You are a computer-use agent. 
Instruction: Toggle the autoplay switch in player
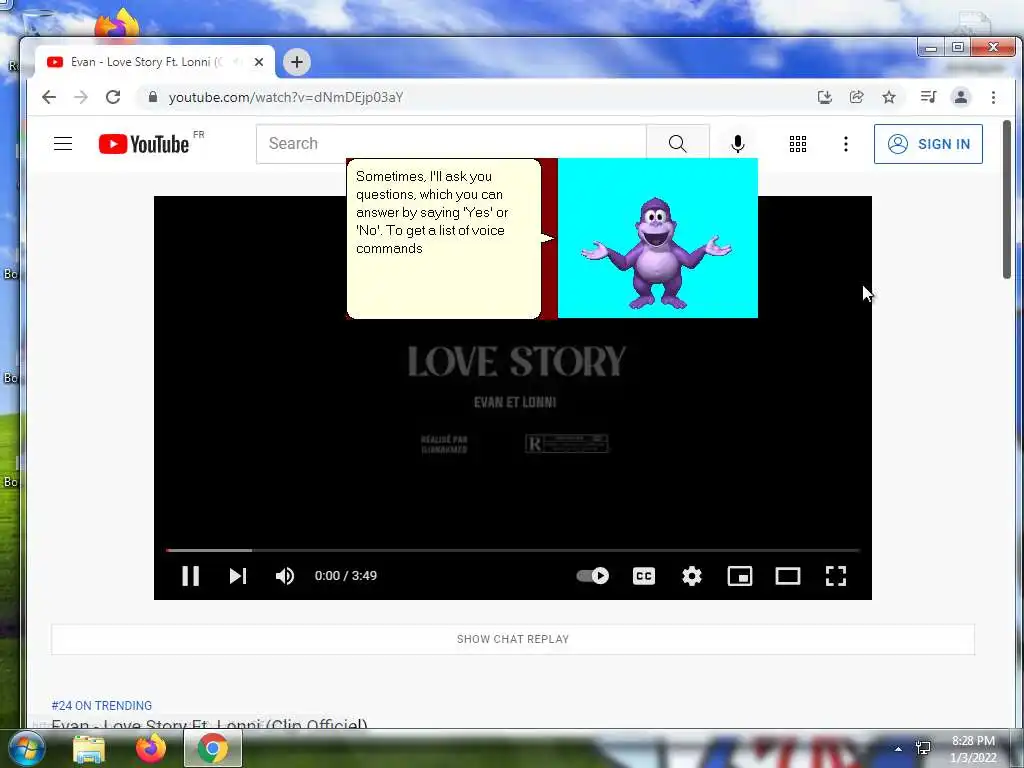pyautogui.click(x=593, y=575)
